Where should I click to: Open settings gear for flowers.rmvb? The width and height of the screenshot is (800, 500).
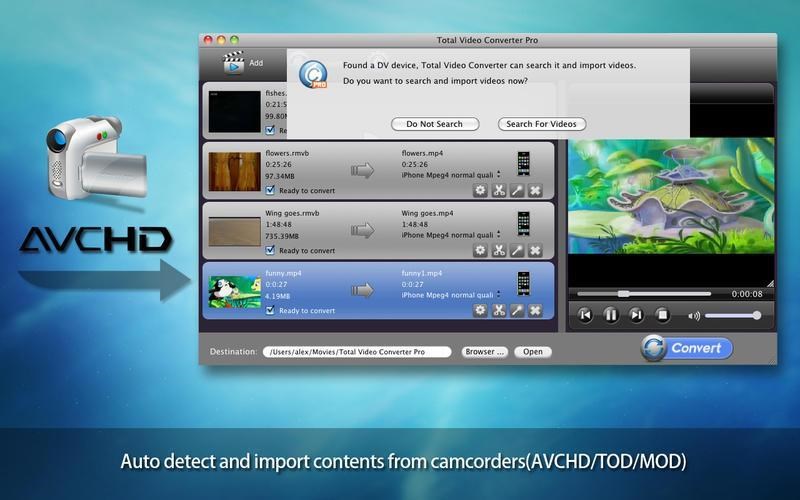pos(480,190)
